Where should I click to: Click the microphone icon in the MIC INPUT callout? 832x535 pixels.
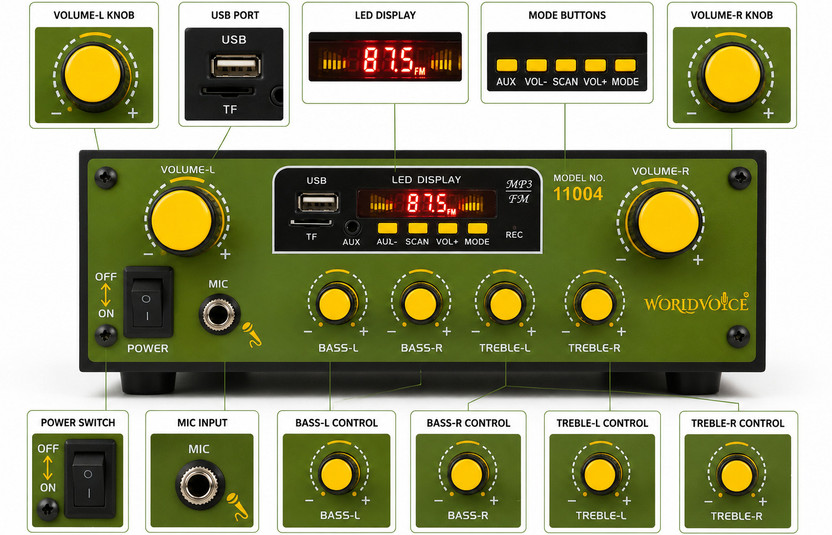(x=237, y=506)
